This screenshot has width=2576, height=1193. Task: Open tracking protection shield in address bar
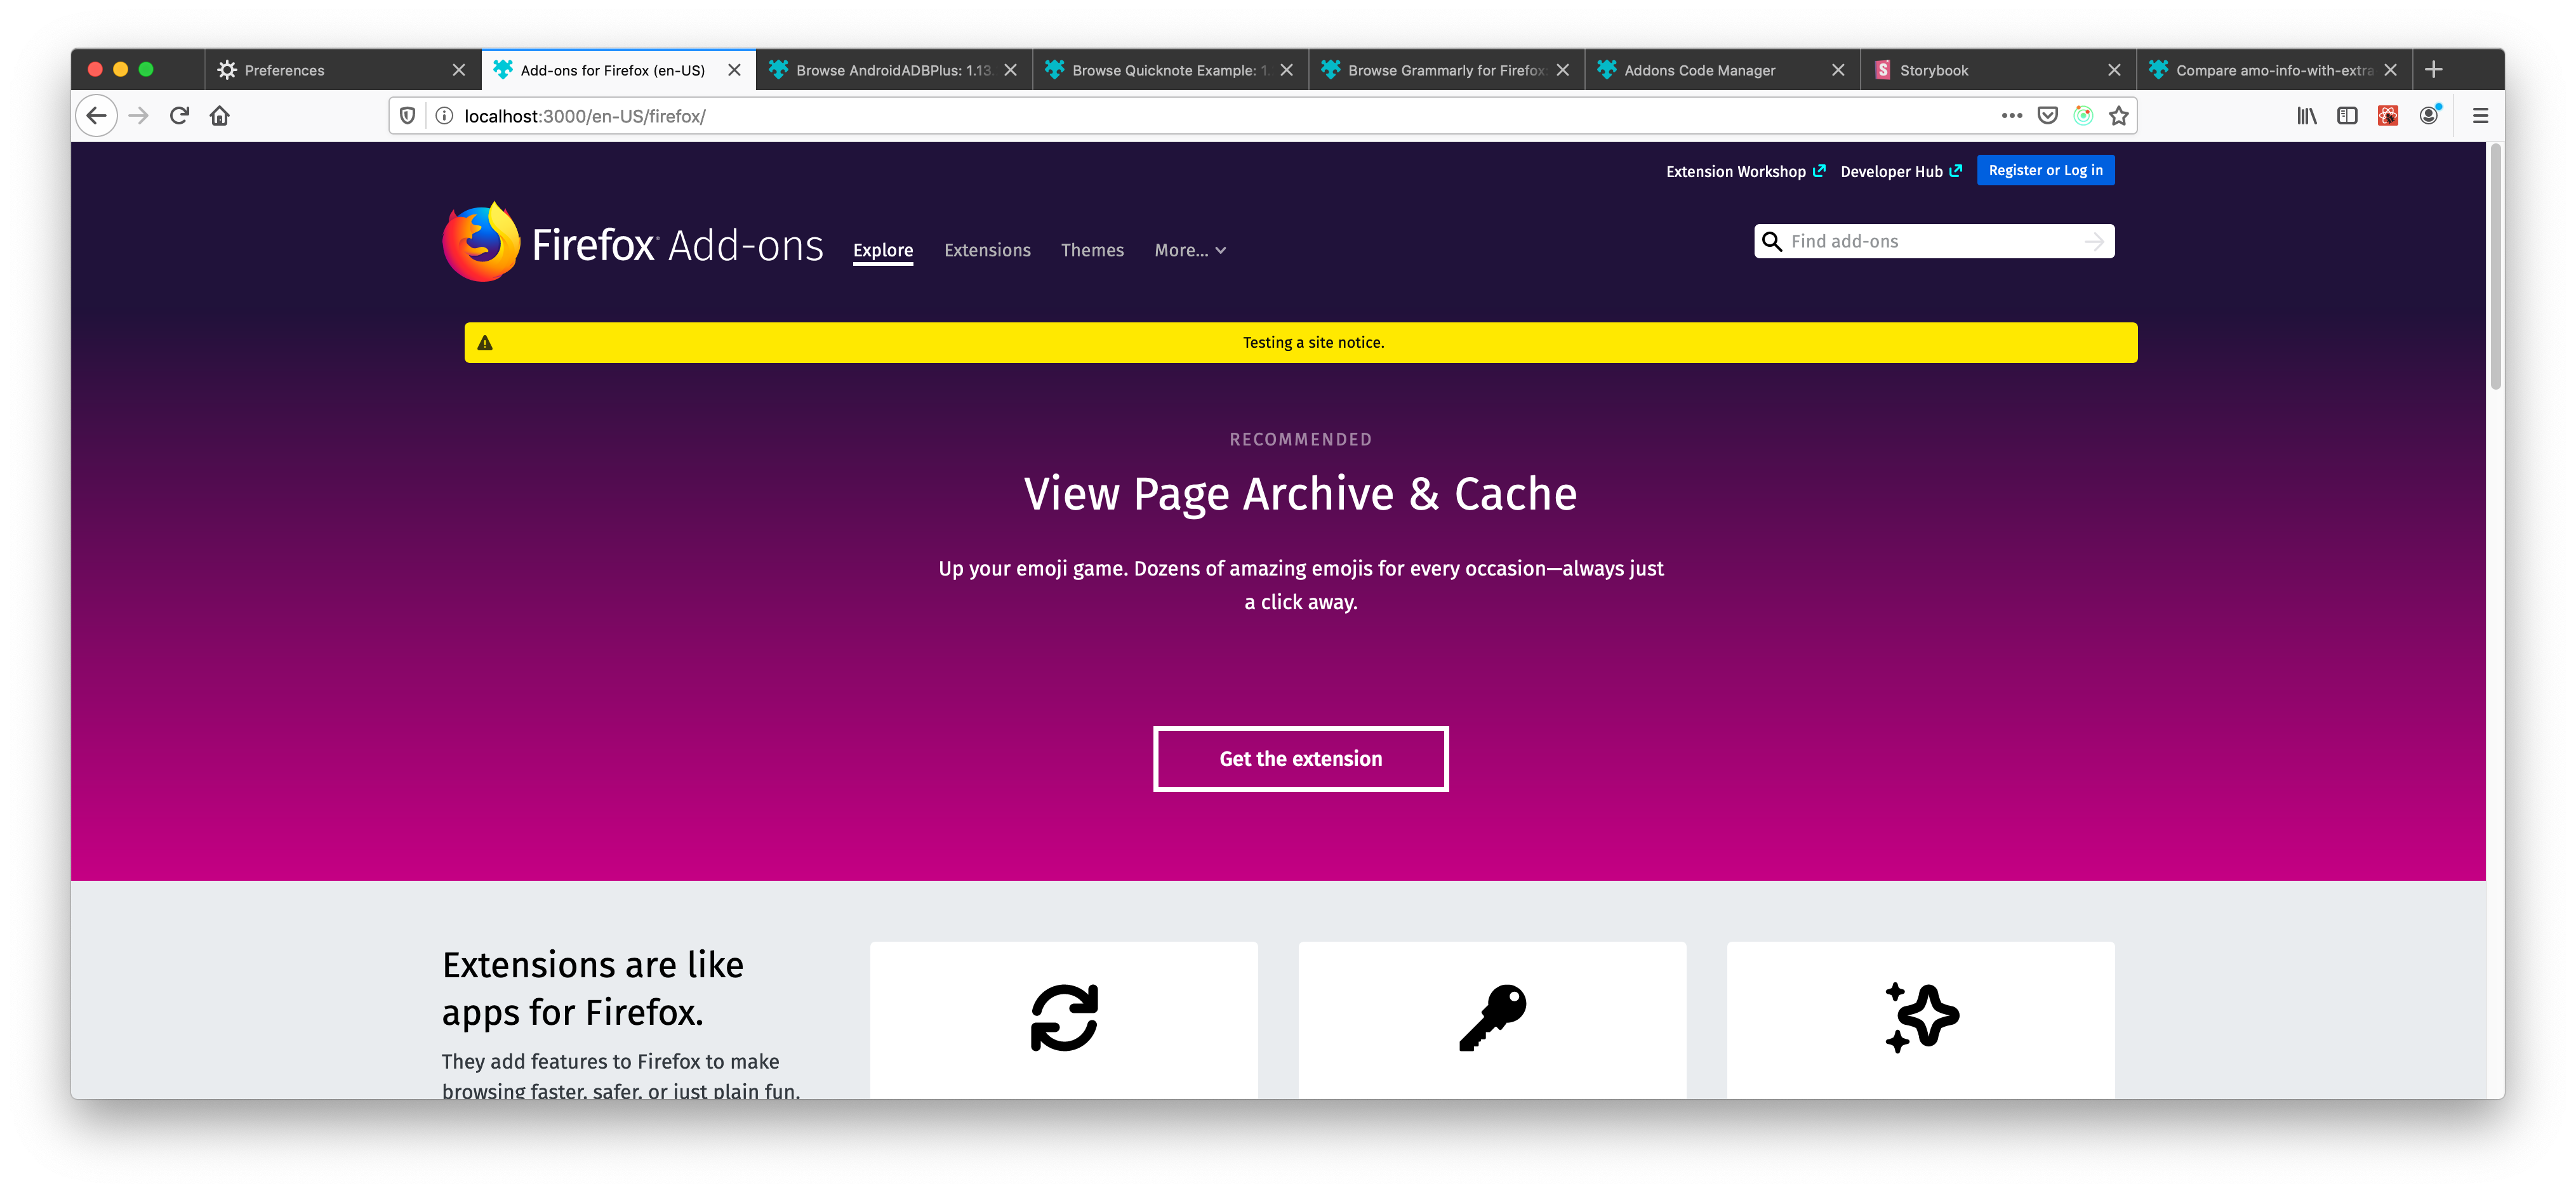[x=407, y=116]
